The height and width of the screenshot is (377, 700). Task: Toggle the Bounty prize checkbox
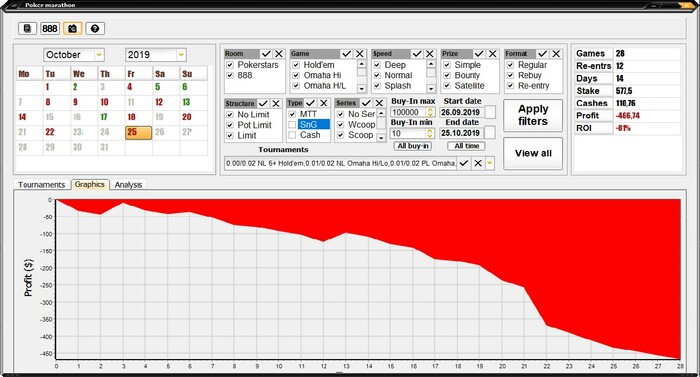[x=447, y=75]
